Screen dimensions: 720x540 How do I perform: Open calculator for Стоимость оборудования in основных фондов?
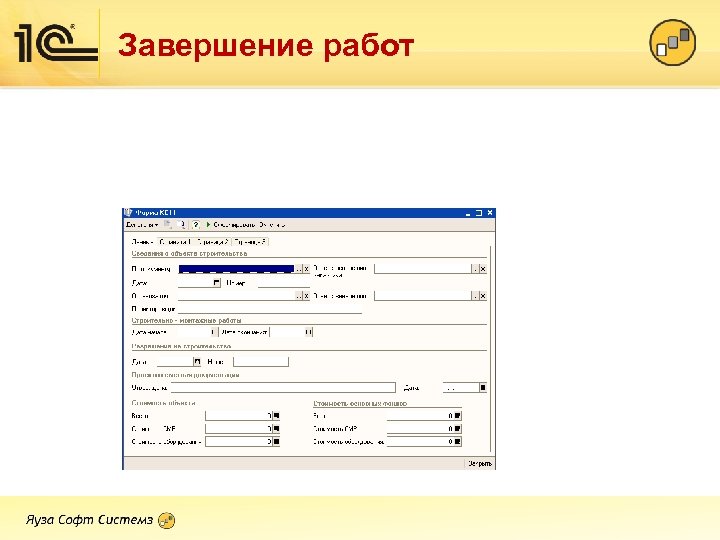click(457, 441)
